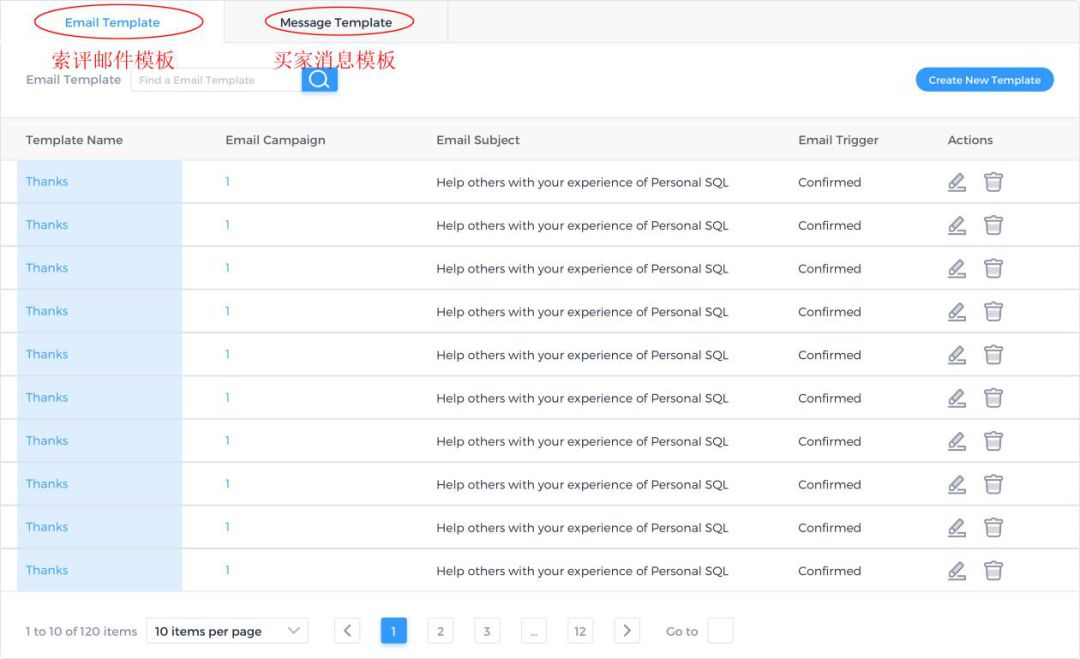Click the search magnifier icon button

[x=319, y=80]
